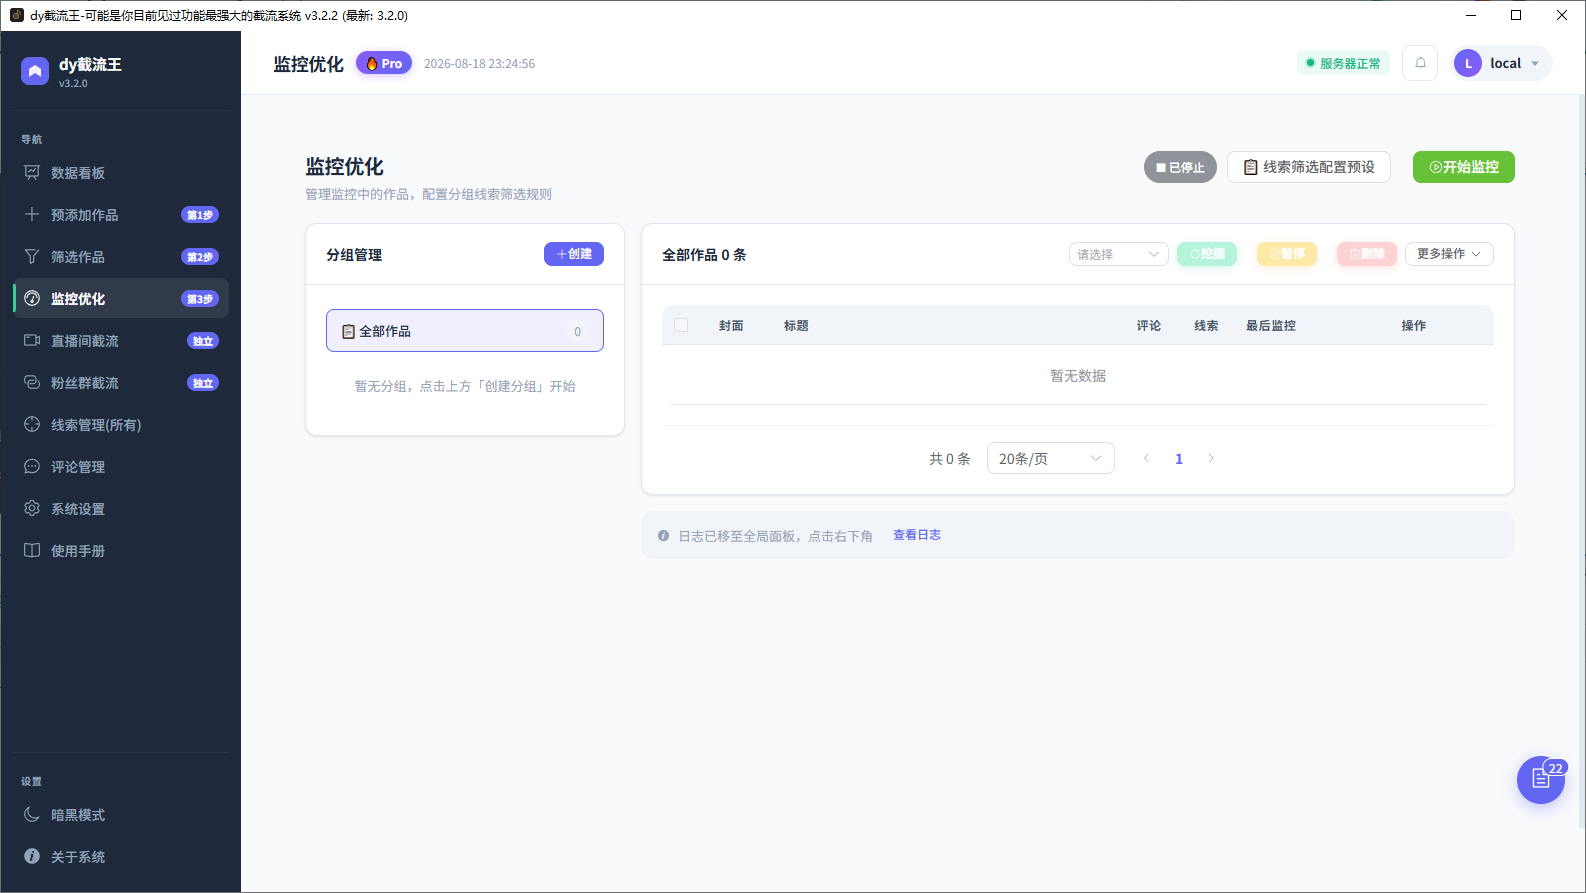Viewport: 1586px width, 893px height.
Task: Expand the 请选择 group dropdown
Action: tap(1118, 254)
